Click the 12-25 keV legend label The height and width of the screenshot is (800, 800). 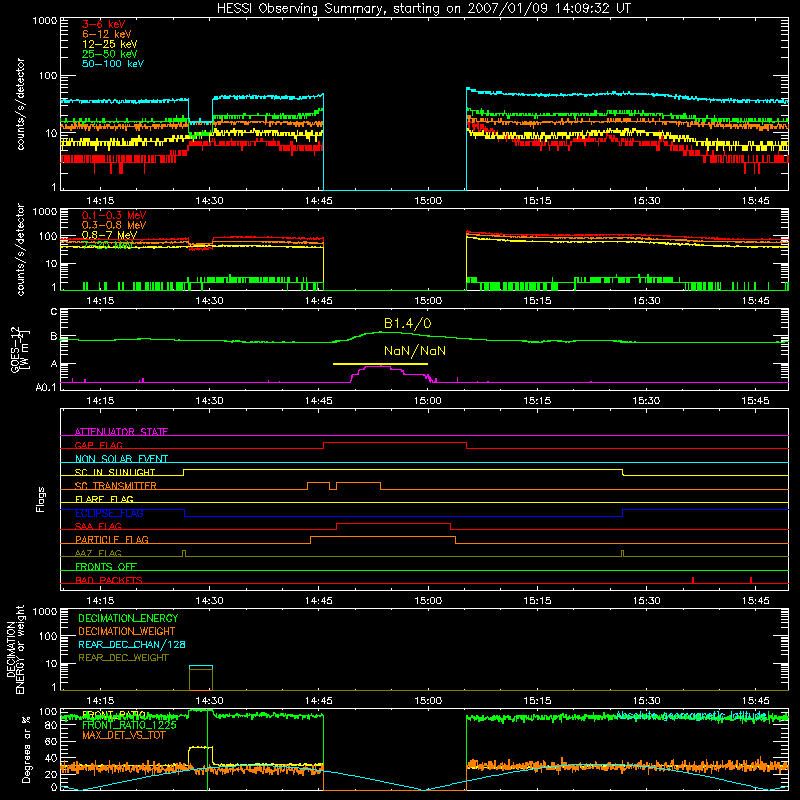click(110, 44)
